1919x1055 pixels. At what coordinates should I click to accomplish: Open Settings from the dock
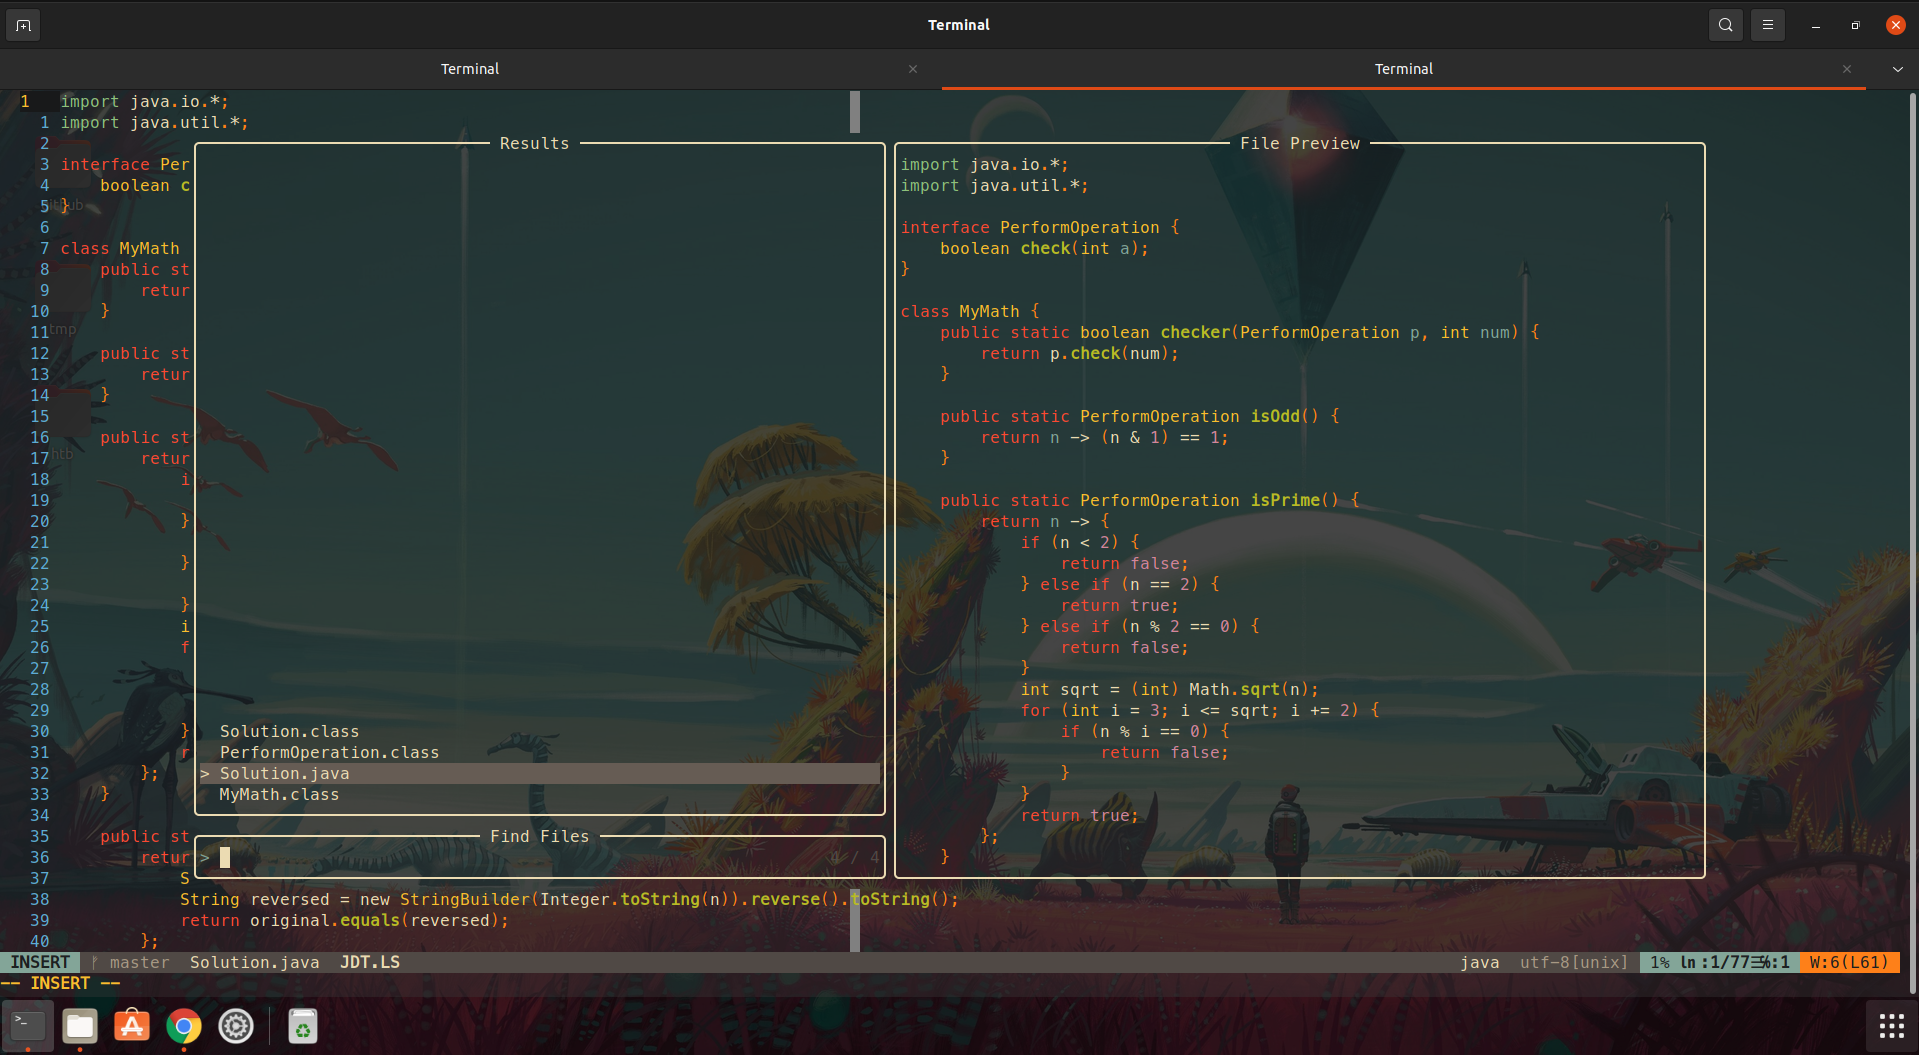(x=236, y=1026)
